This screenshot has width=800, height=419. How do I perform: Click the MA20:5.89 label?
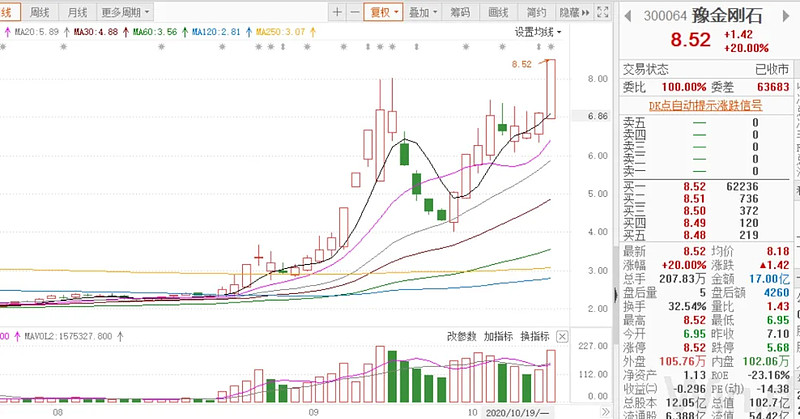point(36,32)
